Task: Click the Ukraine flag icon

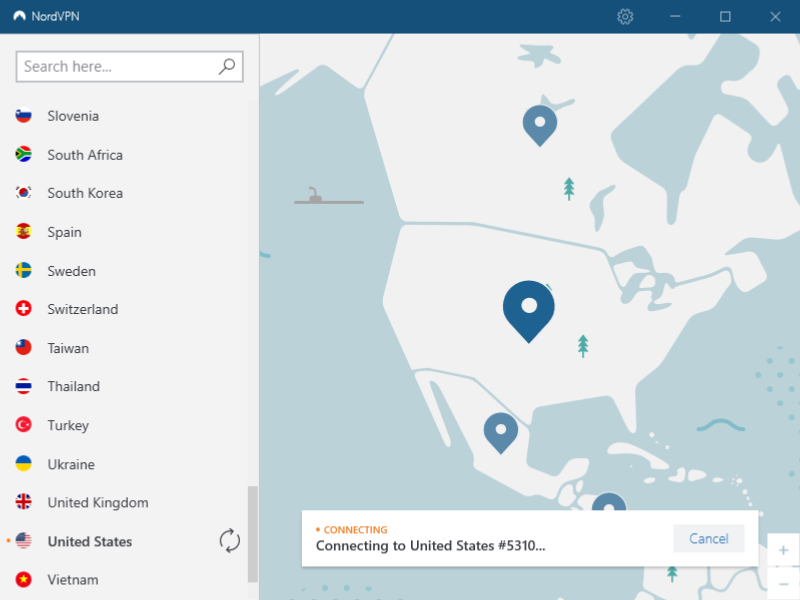Action: [x=23, y=464]
